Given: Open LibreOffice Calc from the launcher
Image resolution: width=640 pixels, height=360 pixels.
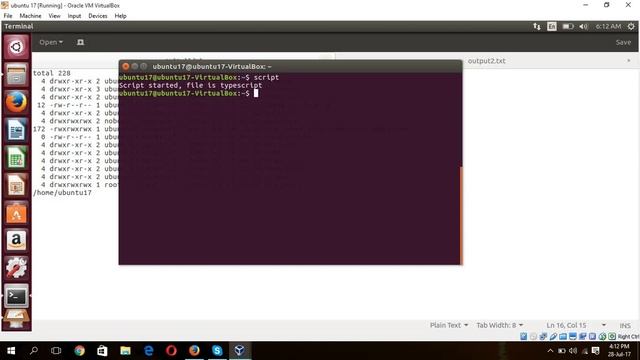Looking at the screenshot, I should tap(16, 158).
